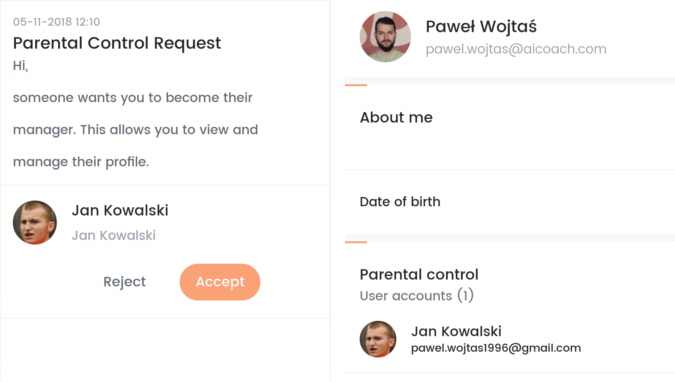Viewport: 675px width, 382px height.
Task: Select the User accounts (1) label
Action: (x=416, y=295)
